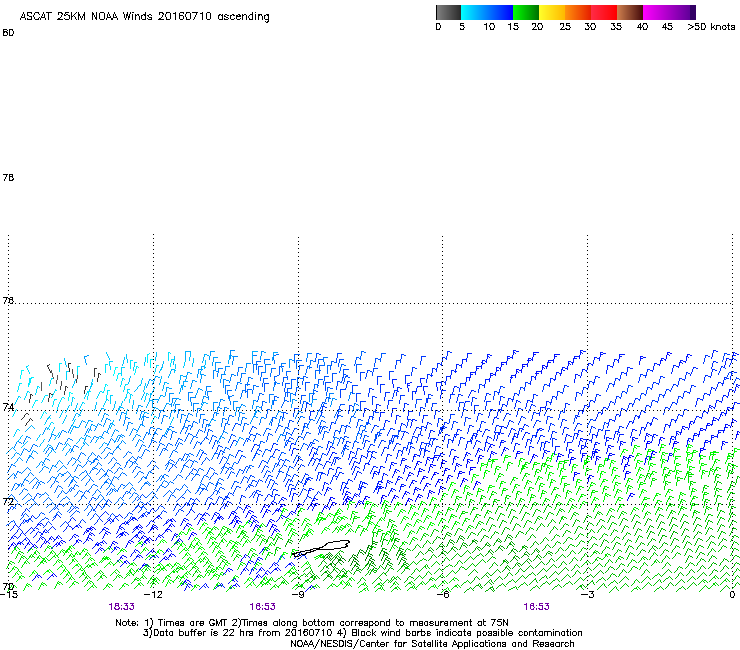
Task: Click the longitude axis label '-12'
Action: point(153,595)
